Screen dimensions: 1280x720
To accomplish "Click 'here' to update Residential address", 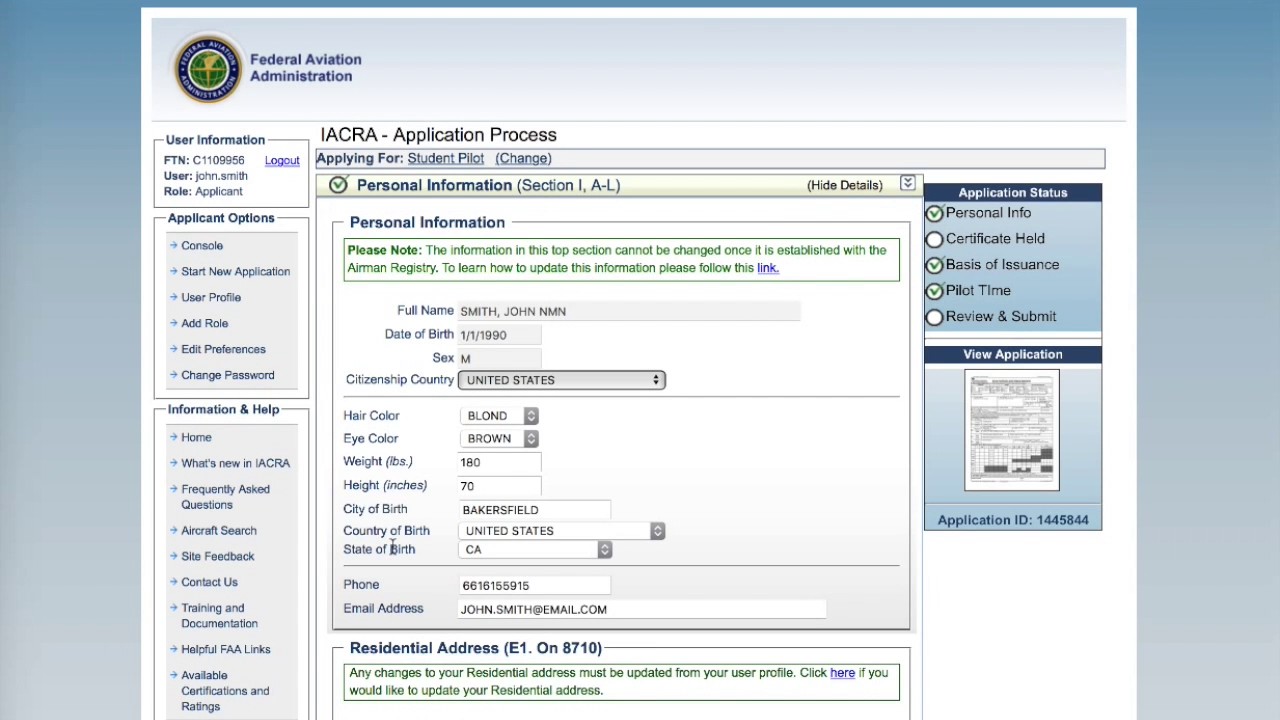I will coord(842,673).
